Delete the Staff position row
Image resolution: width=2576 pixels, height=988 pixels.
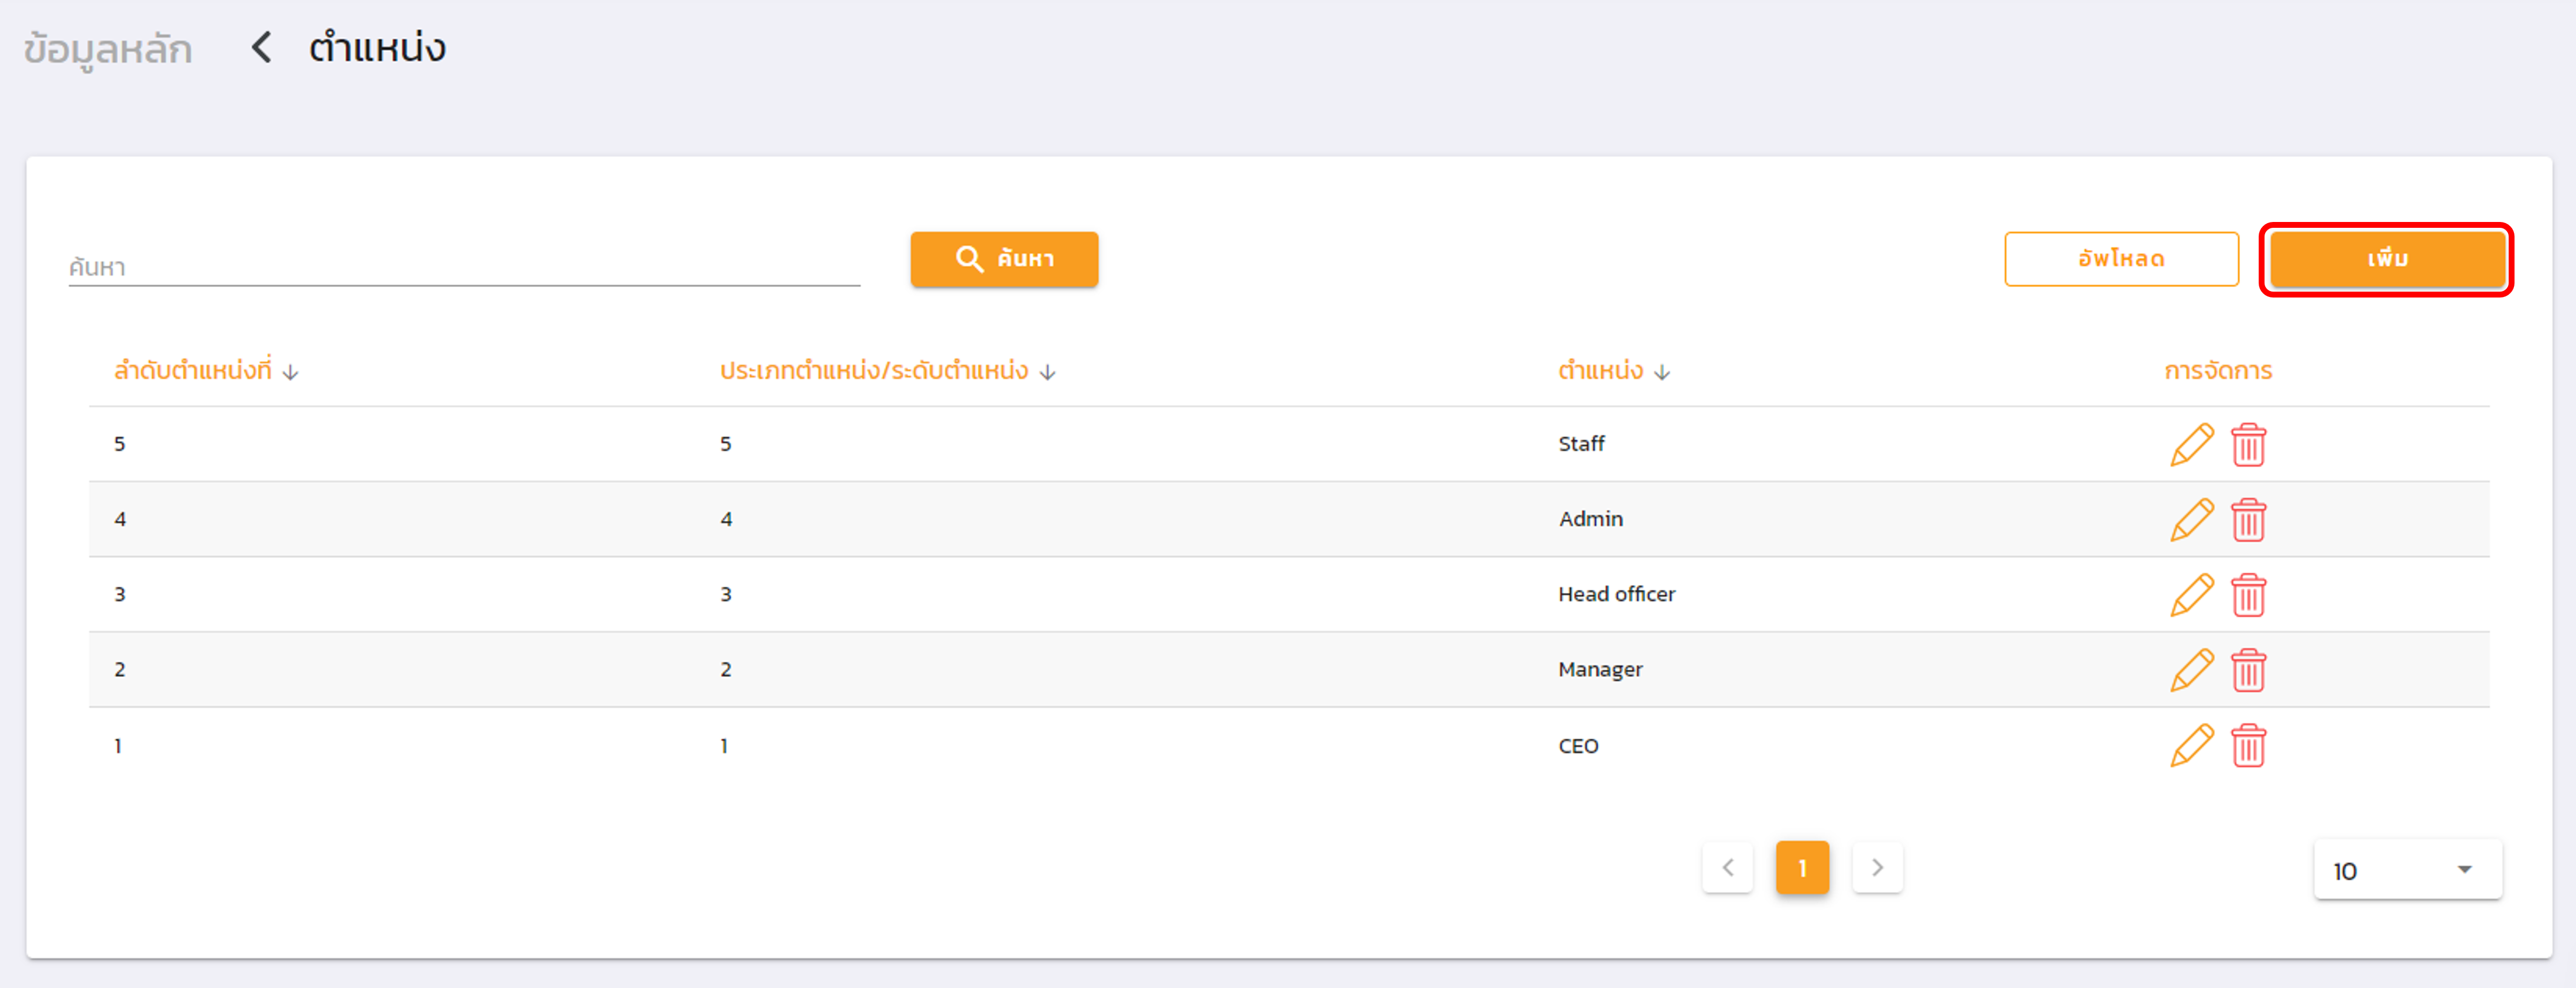(x=2248, y=445)
